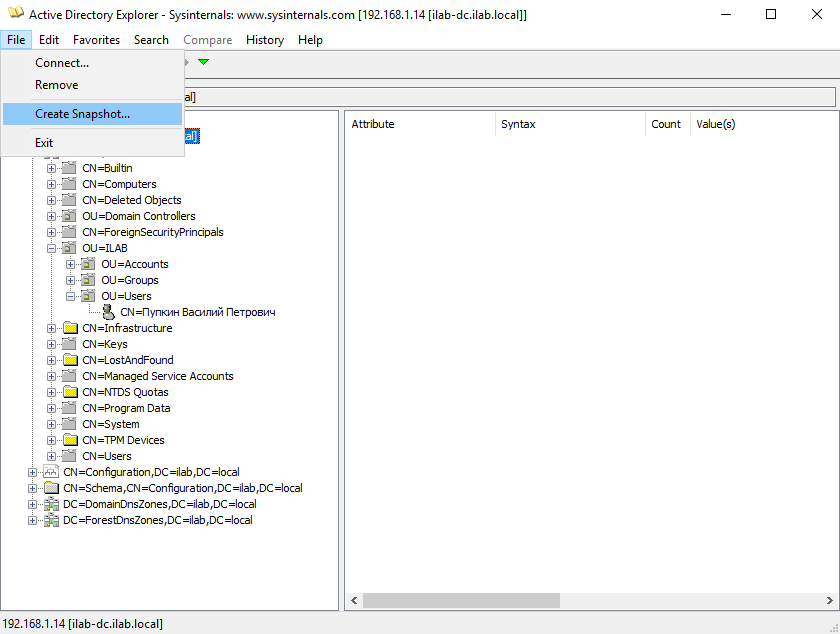Screen dimensions: 840x634
Task: Click the OU=Groups container icon
Action: [86, 280]
